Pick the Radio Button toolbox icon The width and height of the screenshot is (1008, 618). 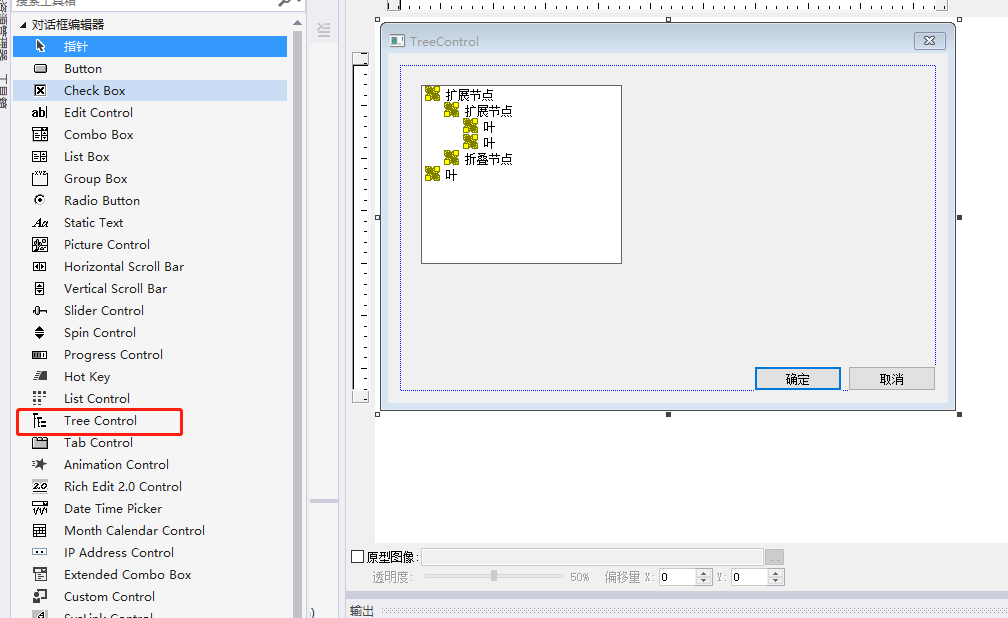40,200
